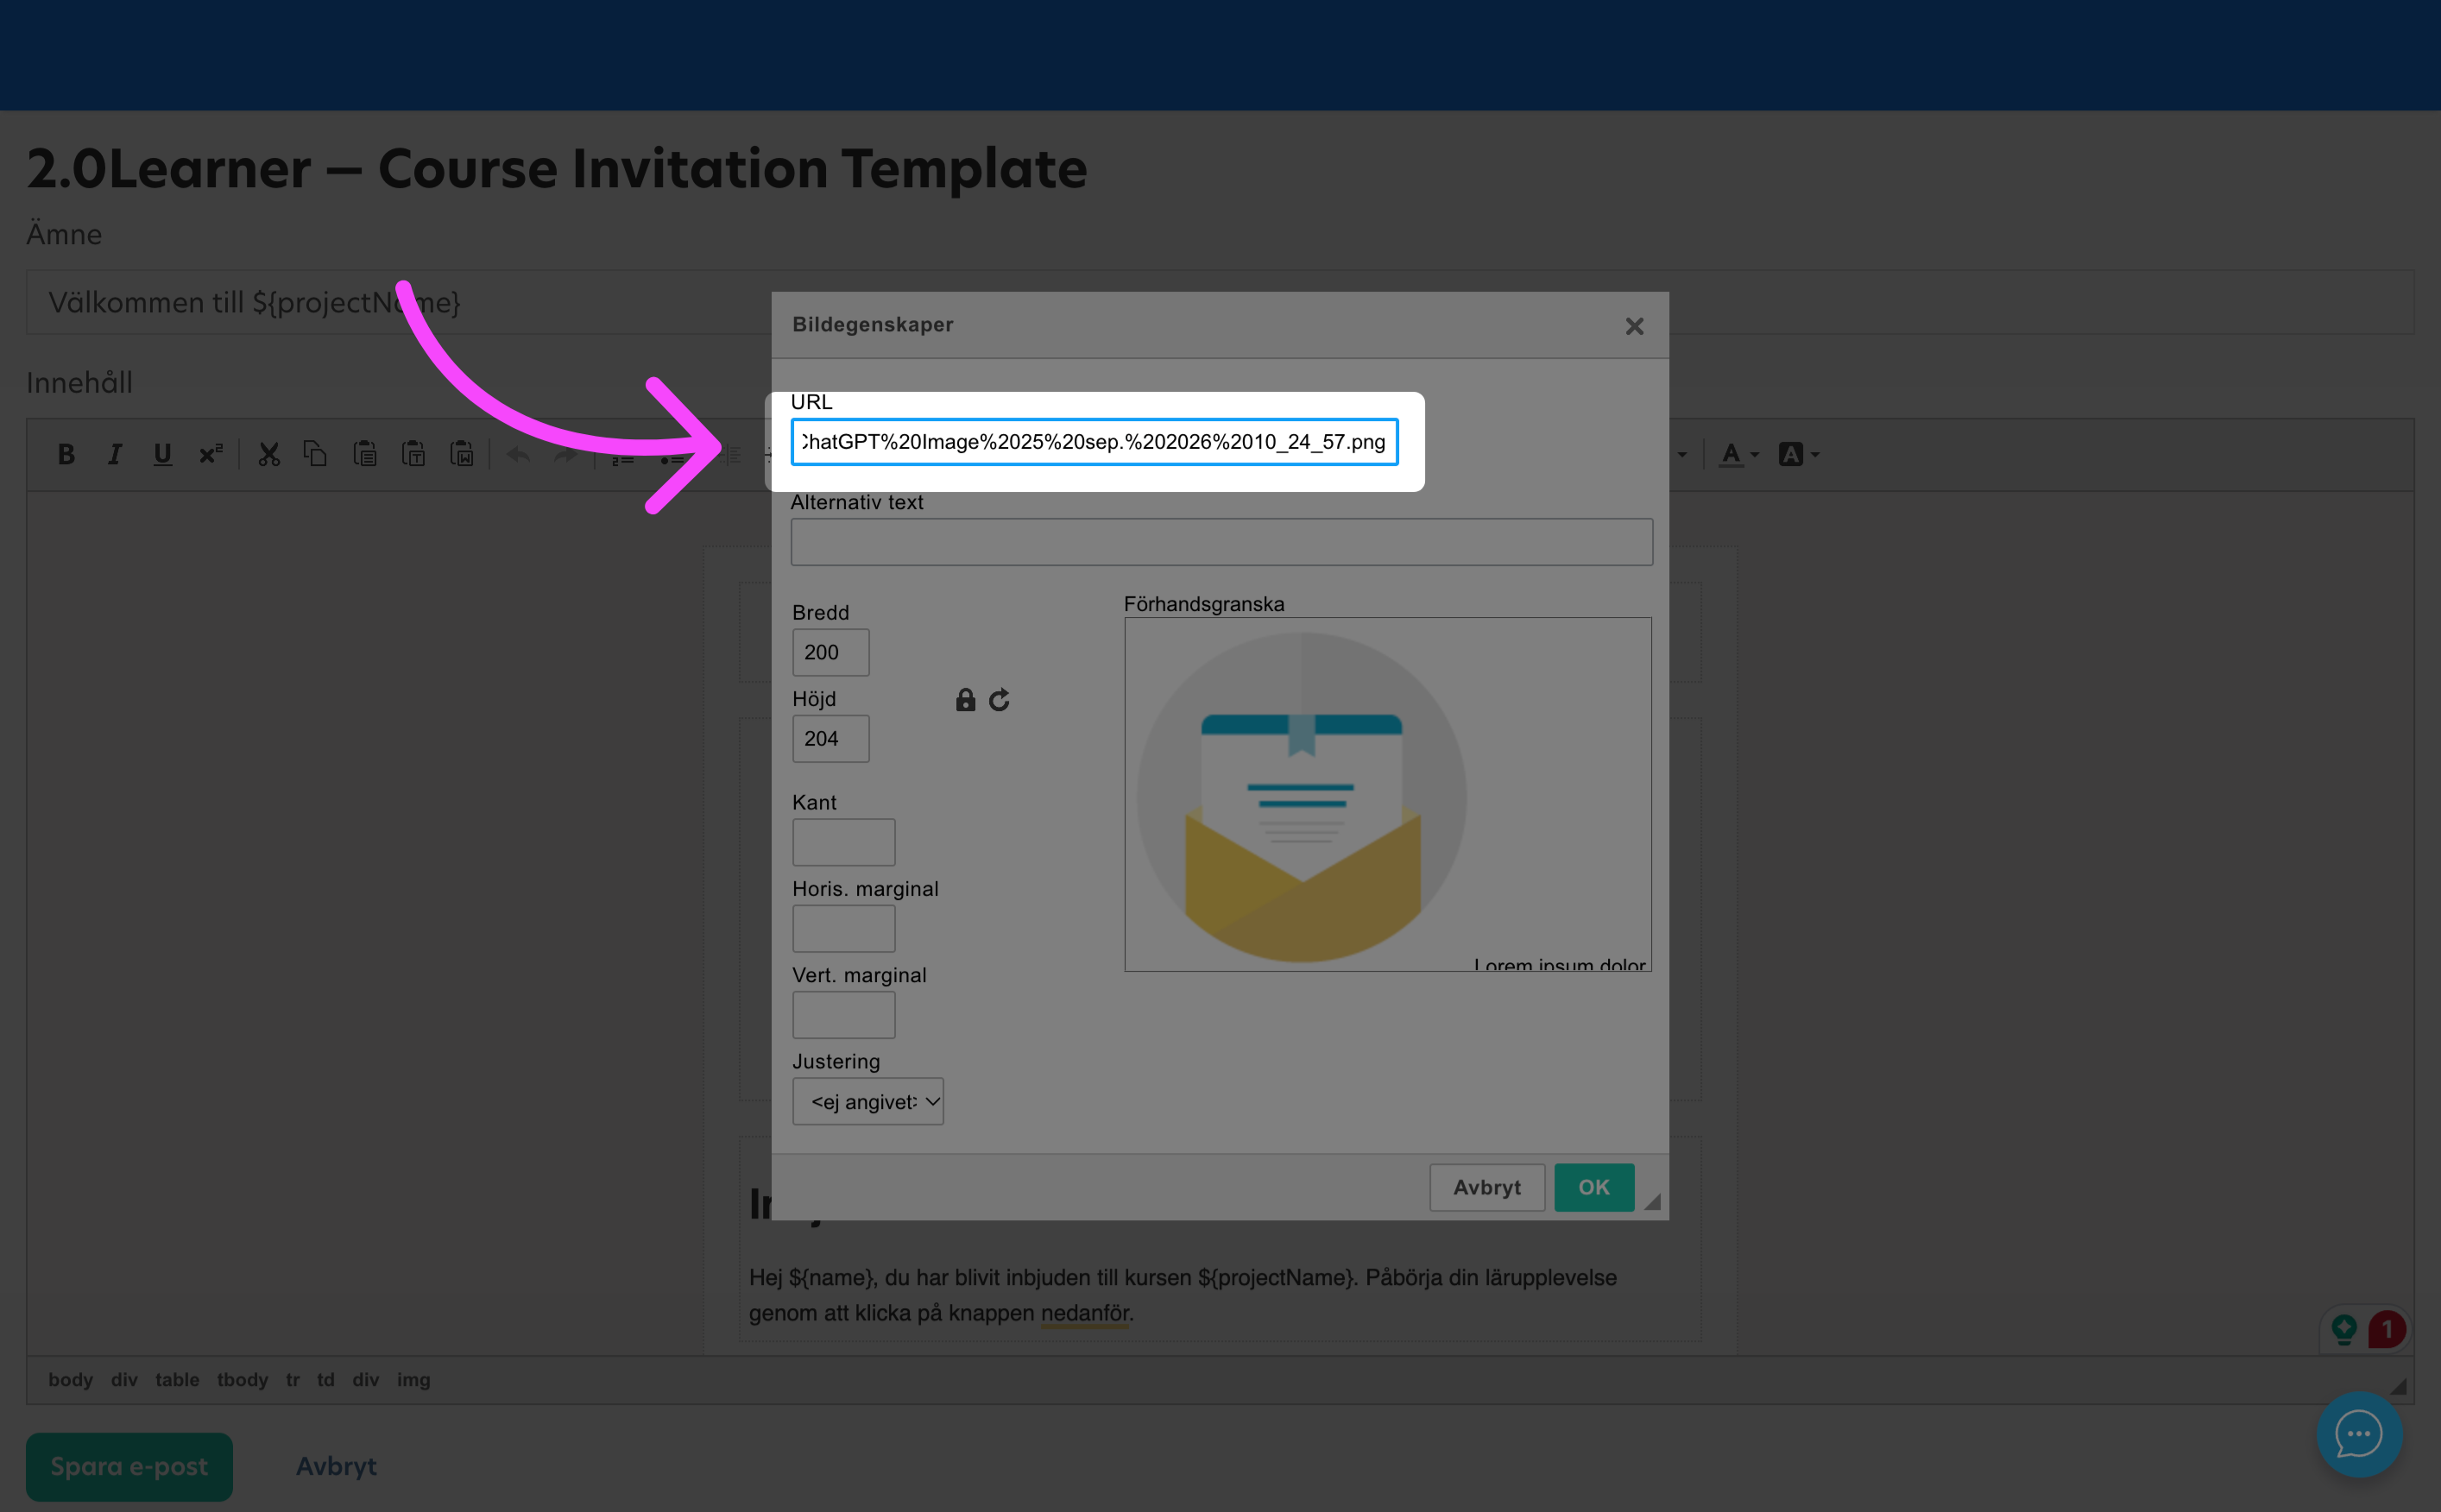Close the Bildegenskaper dialog
The width and height of the screenshot is (2441, 1512).
click(1635, 326)
